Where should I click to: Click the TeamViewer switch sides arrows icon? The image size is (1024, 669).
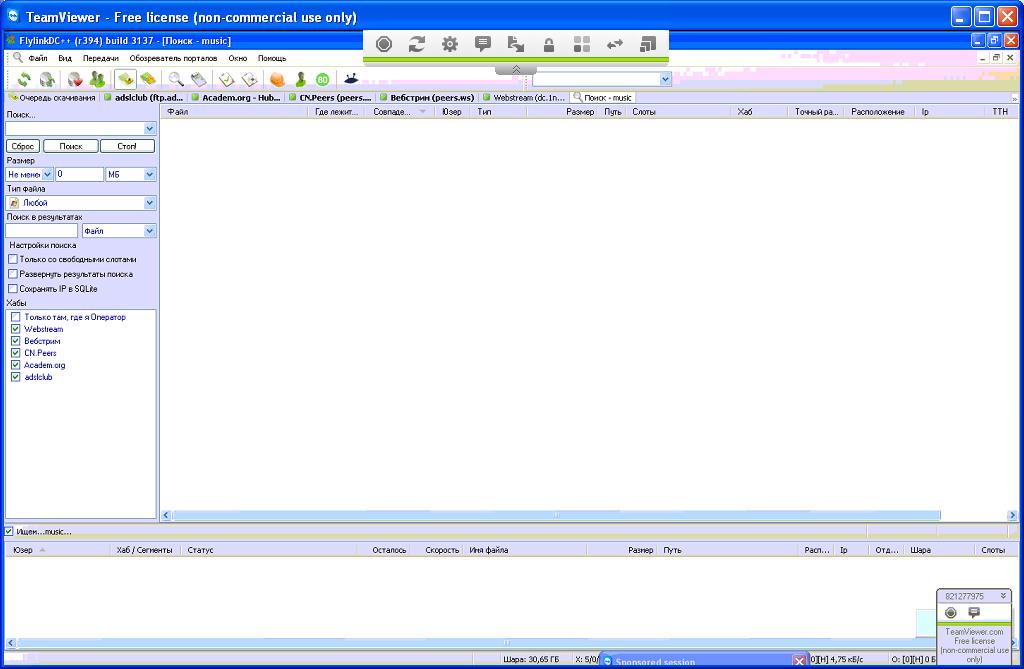[615, 44]
